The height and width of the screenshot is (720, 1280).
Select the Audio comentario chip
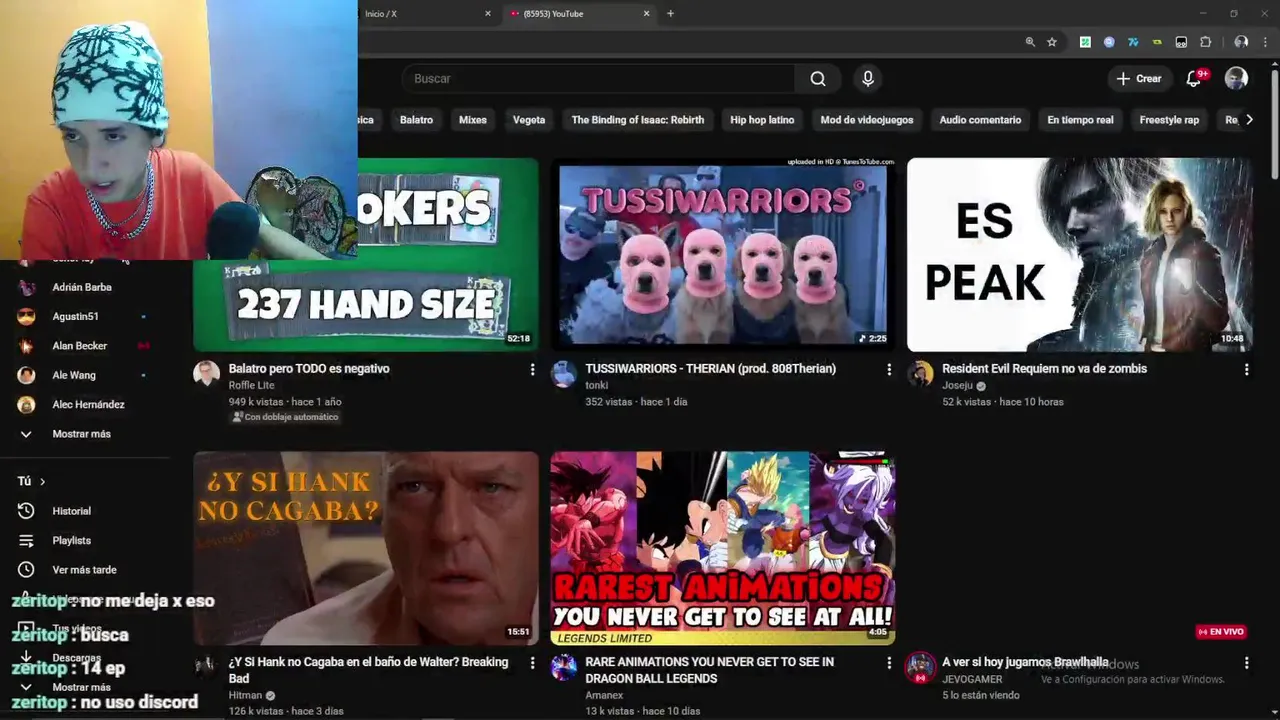[980, 120]
